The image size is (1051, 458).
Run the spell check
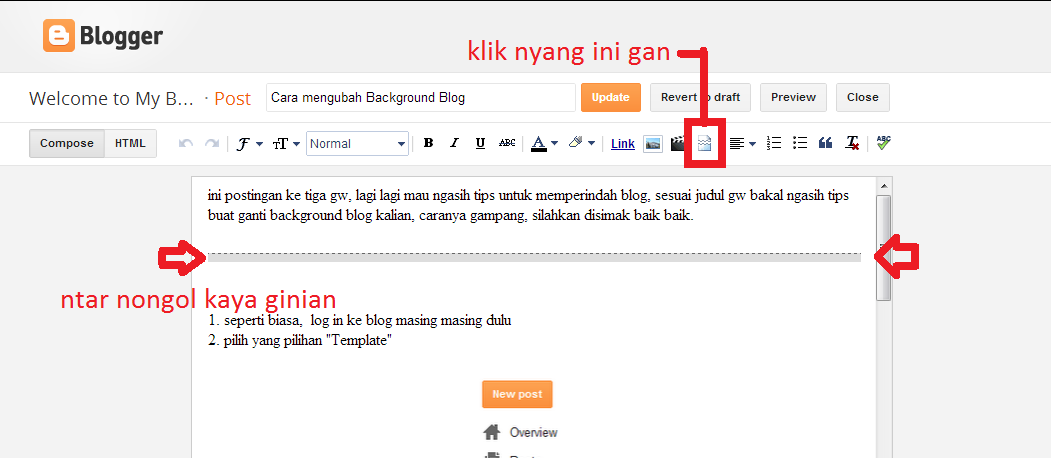pyautogui.click(x=883, y=143)
